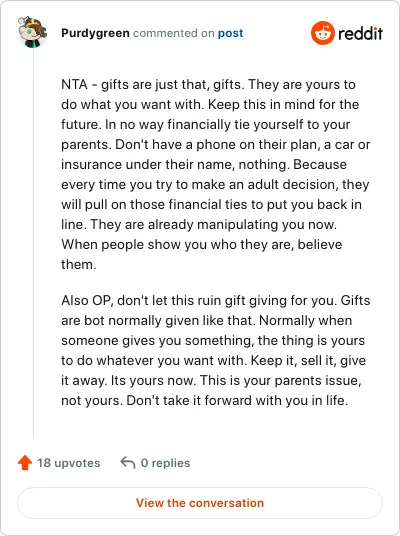Click the line "insurance under their name, nothing"
The width and height of the screenshot is (400, 536).
(x=175, y=164)
